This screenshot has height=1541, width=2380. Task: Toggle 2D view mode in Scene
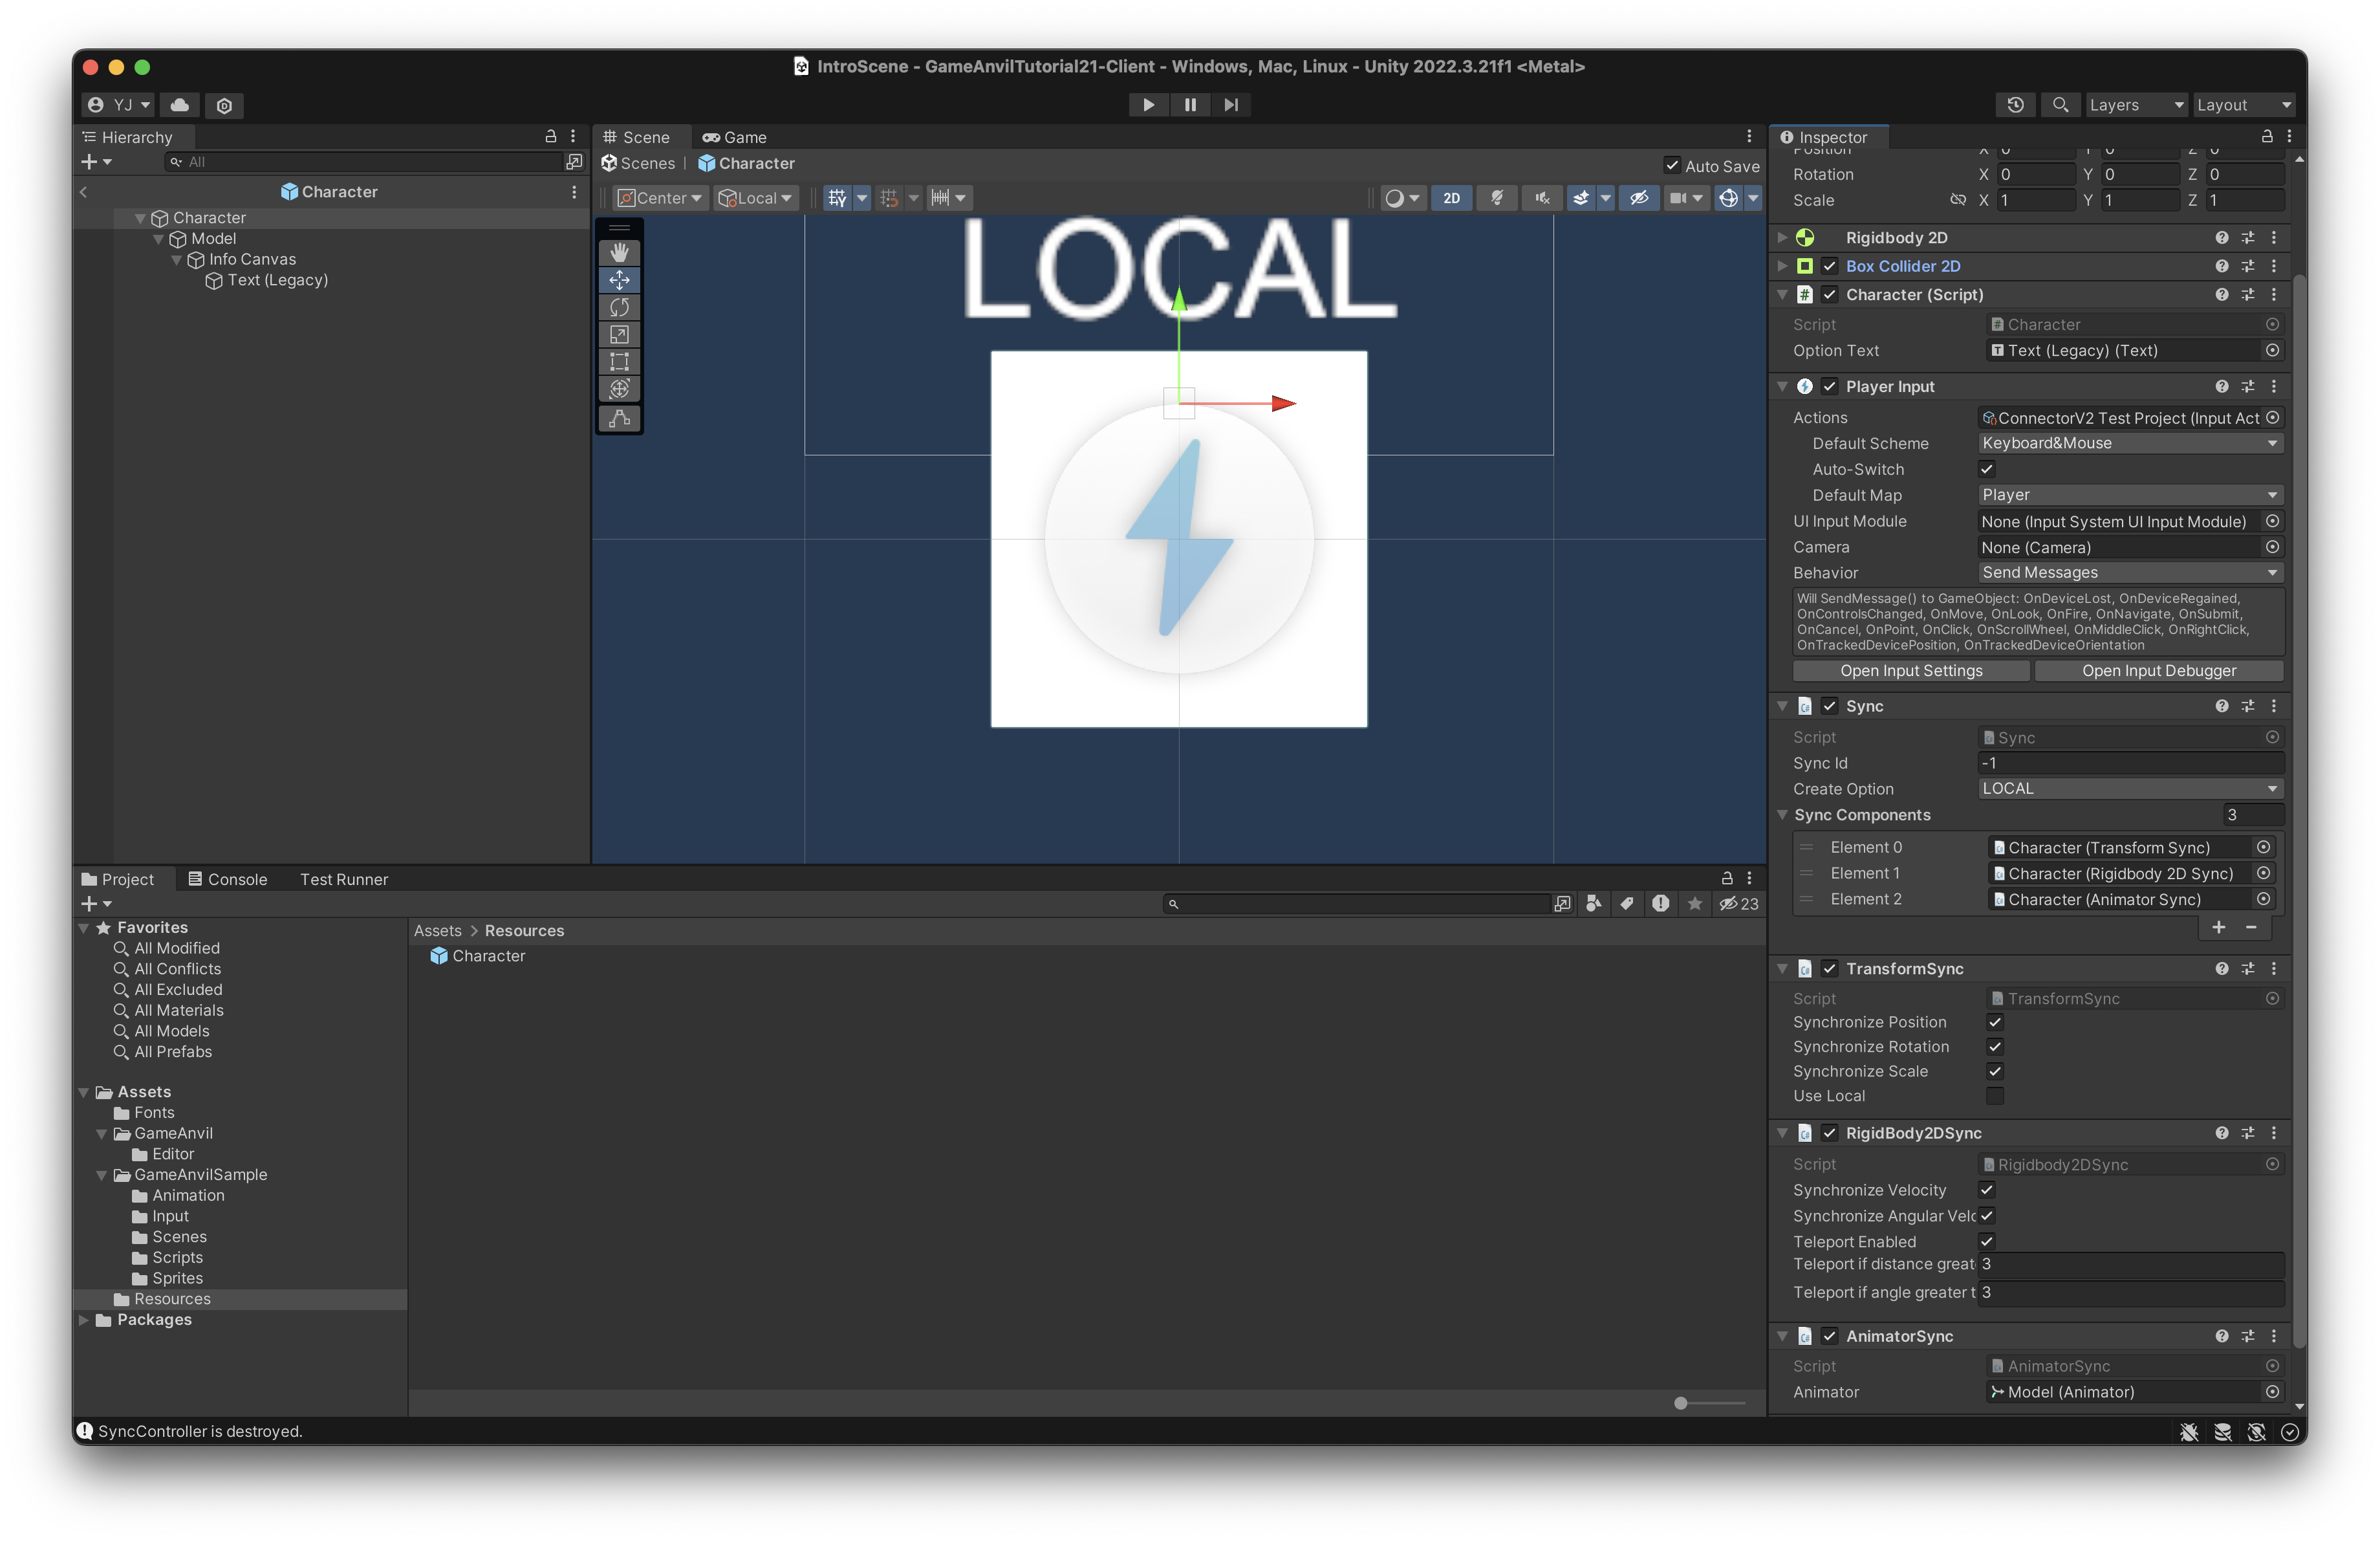tap(1451, 198)
